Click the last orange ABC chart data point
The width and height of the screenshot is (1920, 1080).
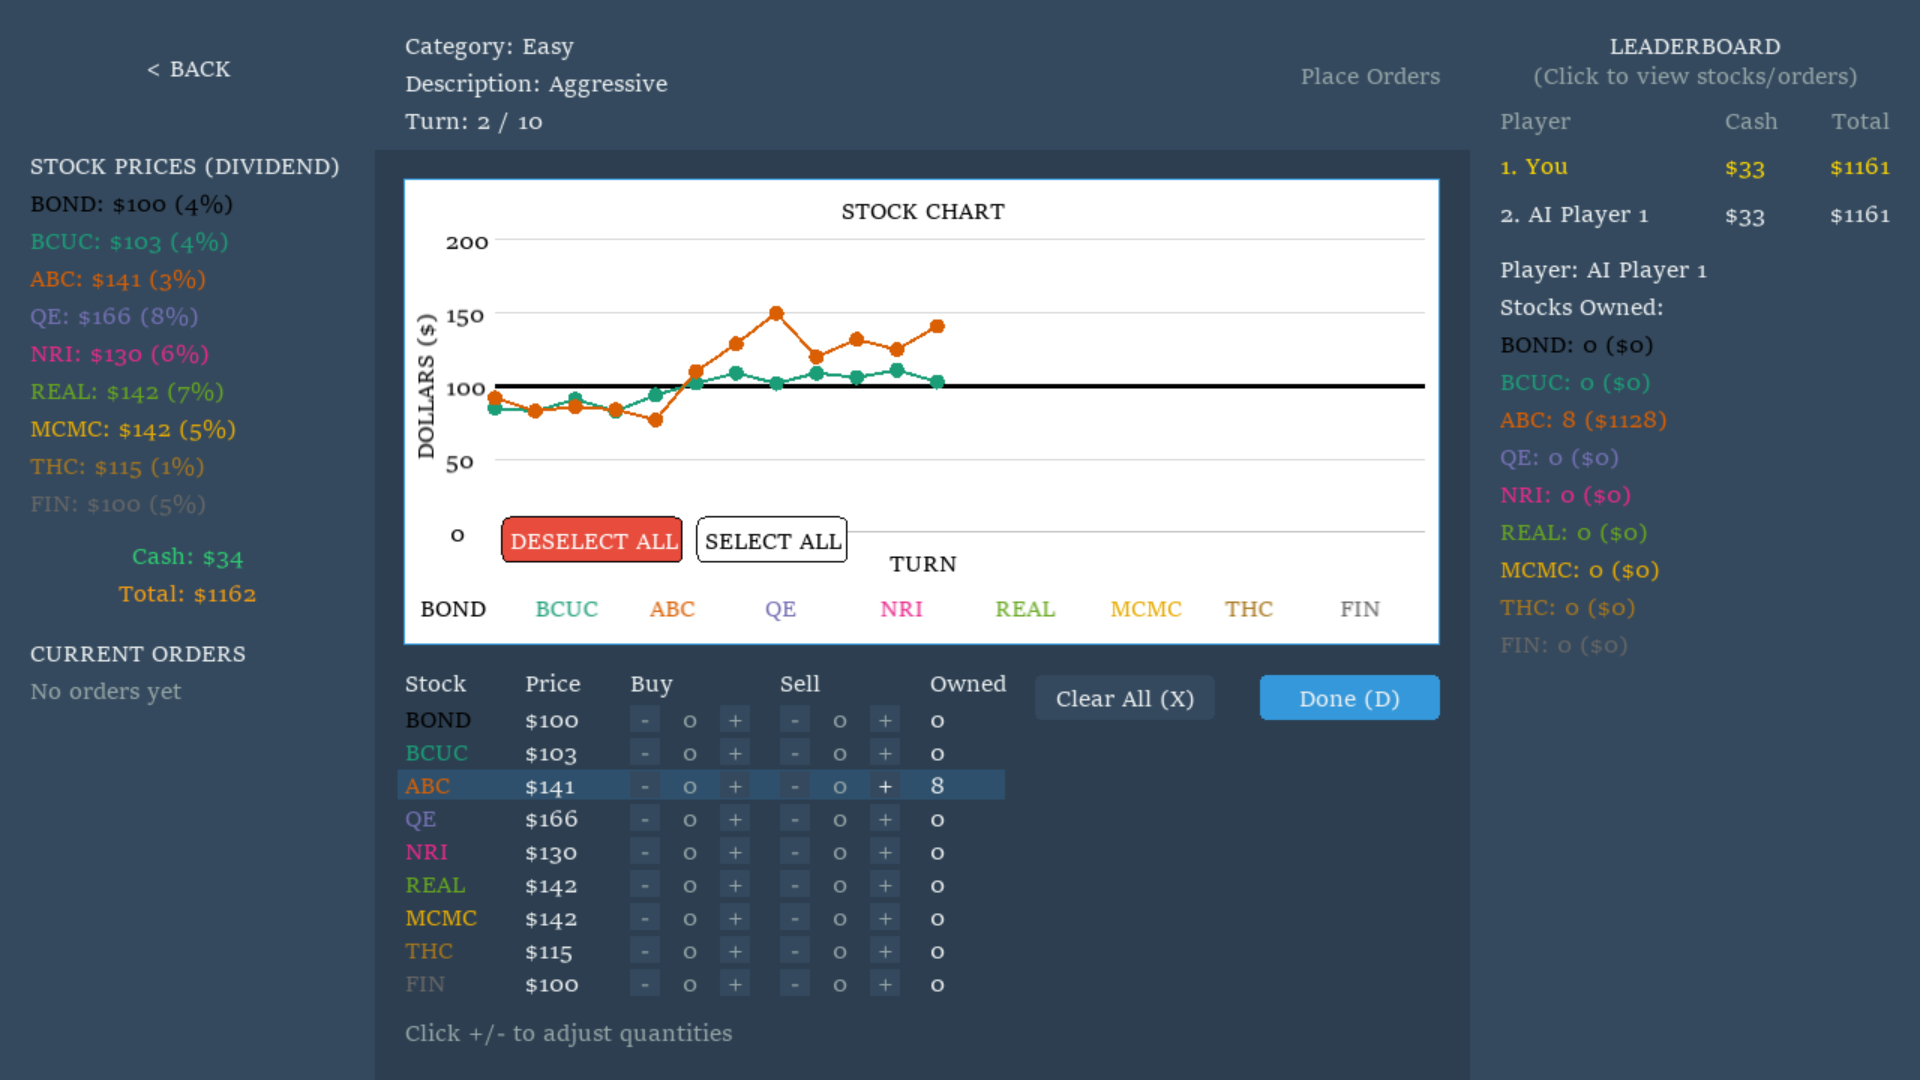pos(937,326)
